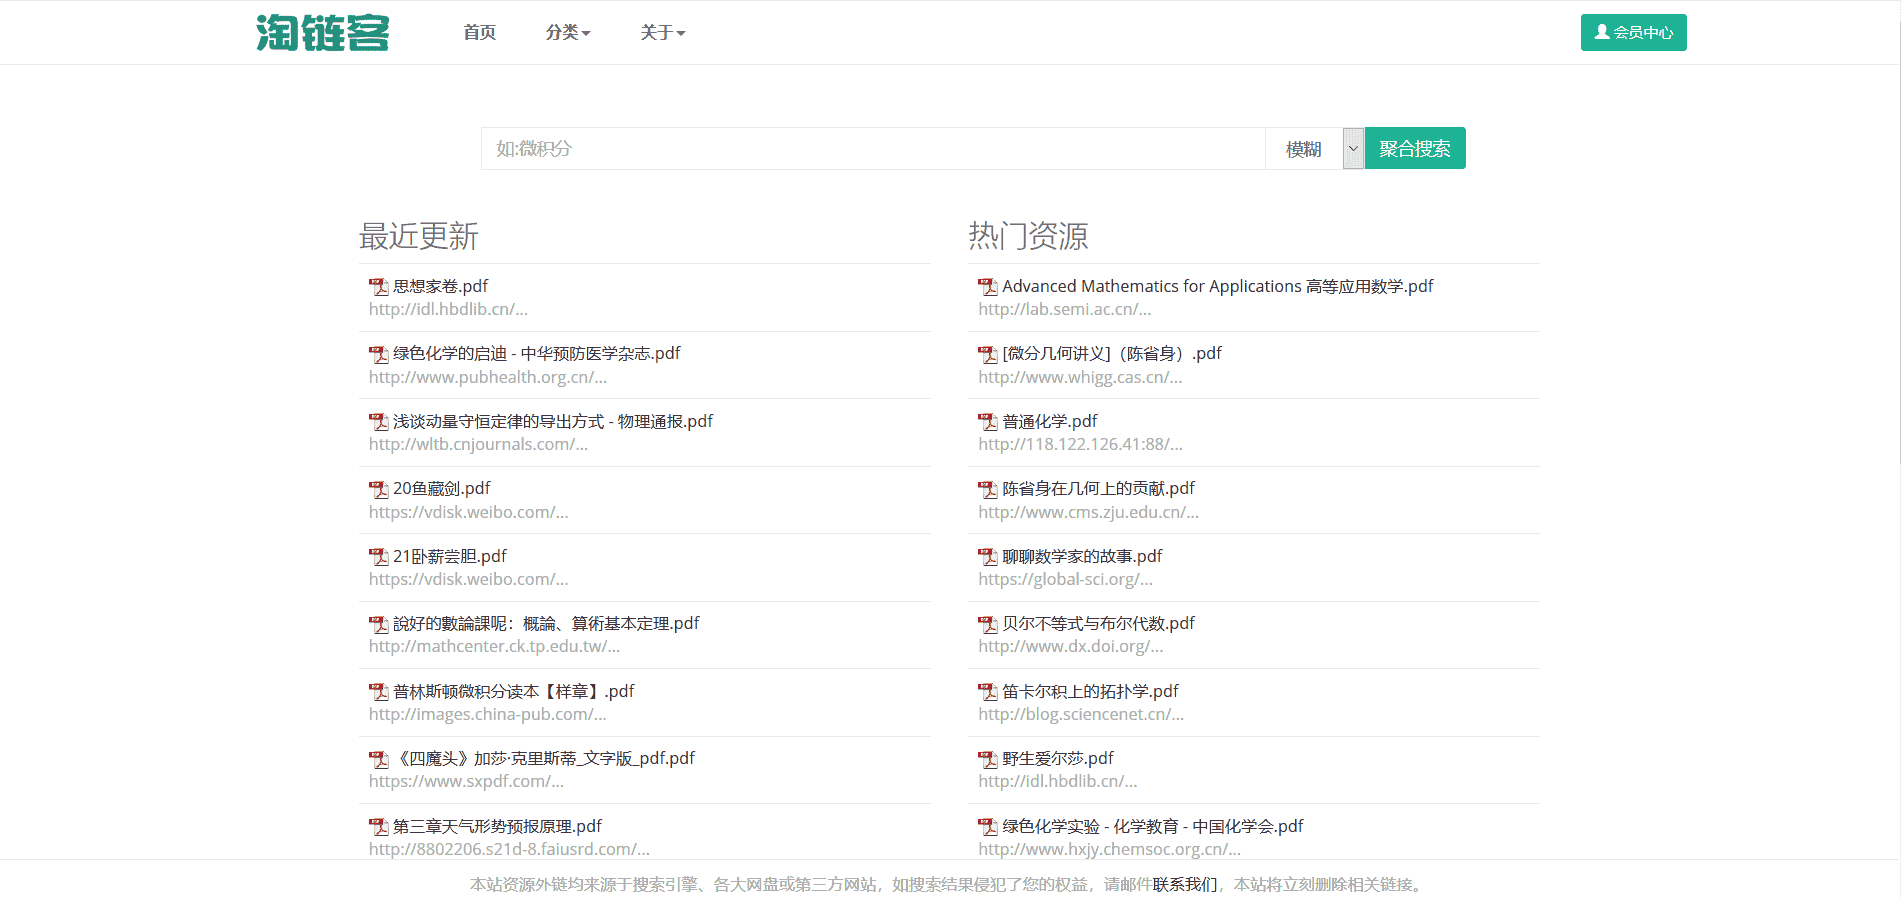Click PDF icon beside 21卧薪尝胆.pdf
The width and height of the screenshot is (1901, 898).
click(378, 557)
